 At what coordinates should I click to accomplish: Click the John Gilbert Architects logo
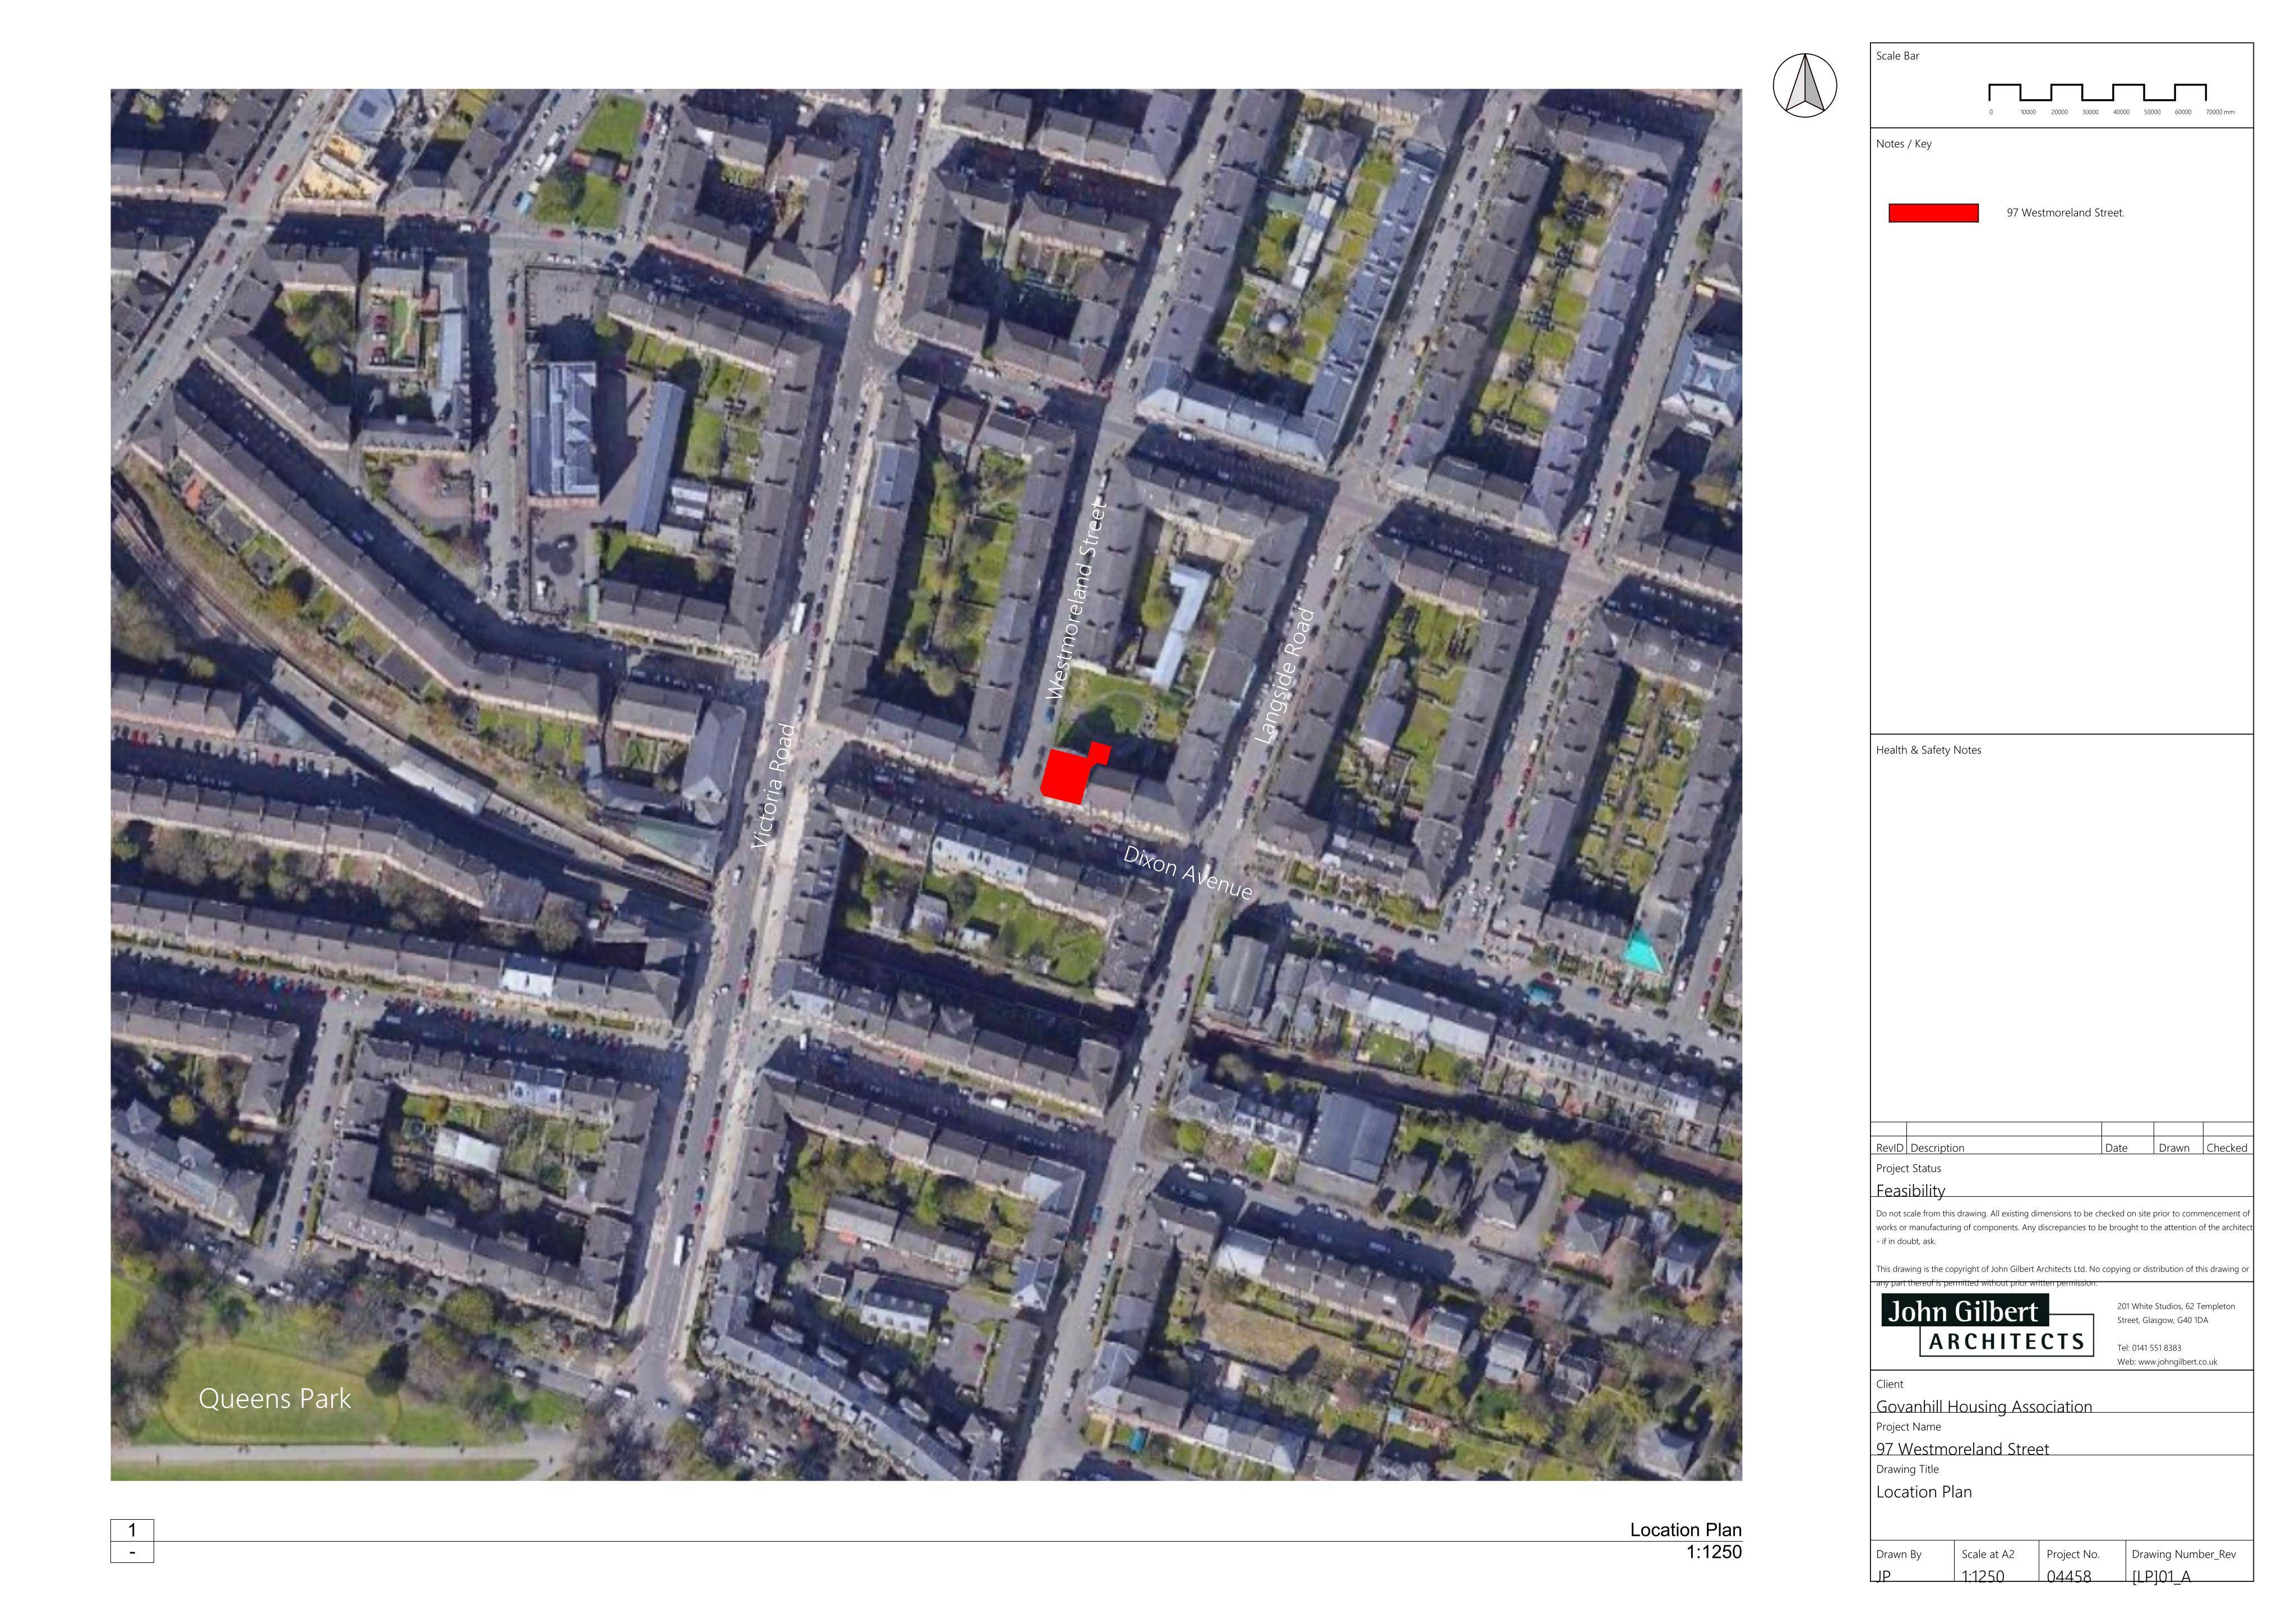coord(1986,1325)
